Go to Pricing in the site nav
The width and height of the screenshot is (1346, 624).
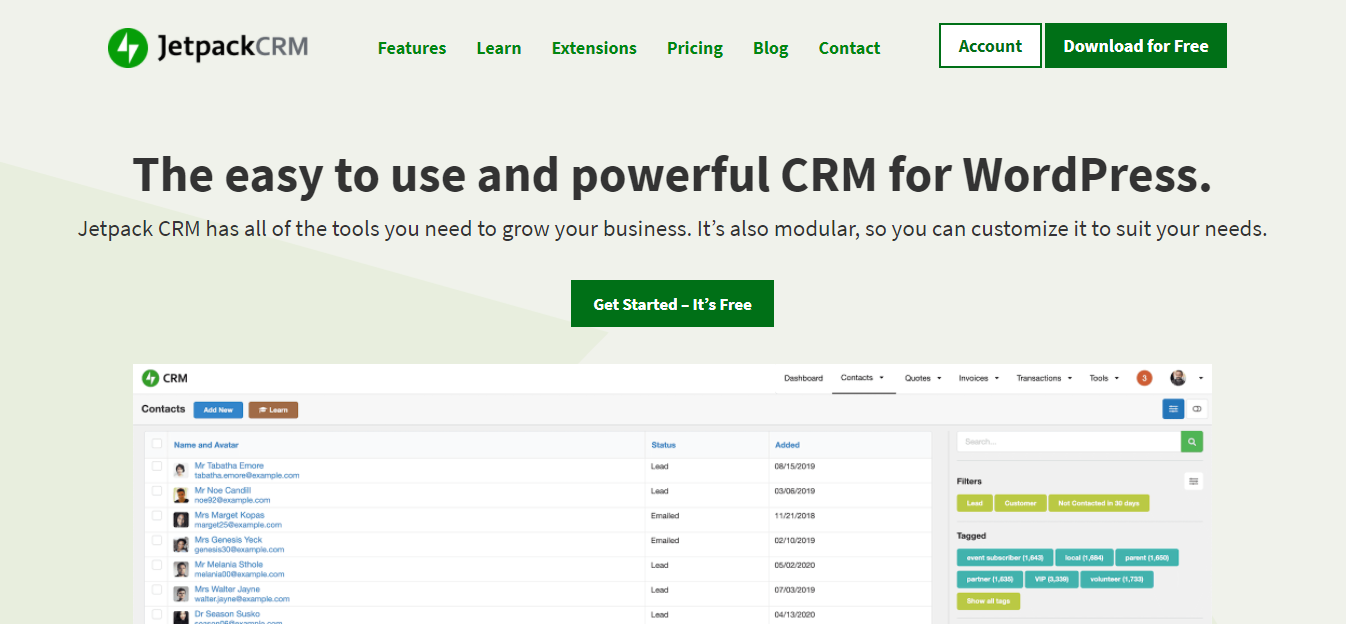[x=695, y=48]
